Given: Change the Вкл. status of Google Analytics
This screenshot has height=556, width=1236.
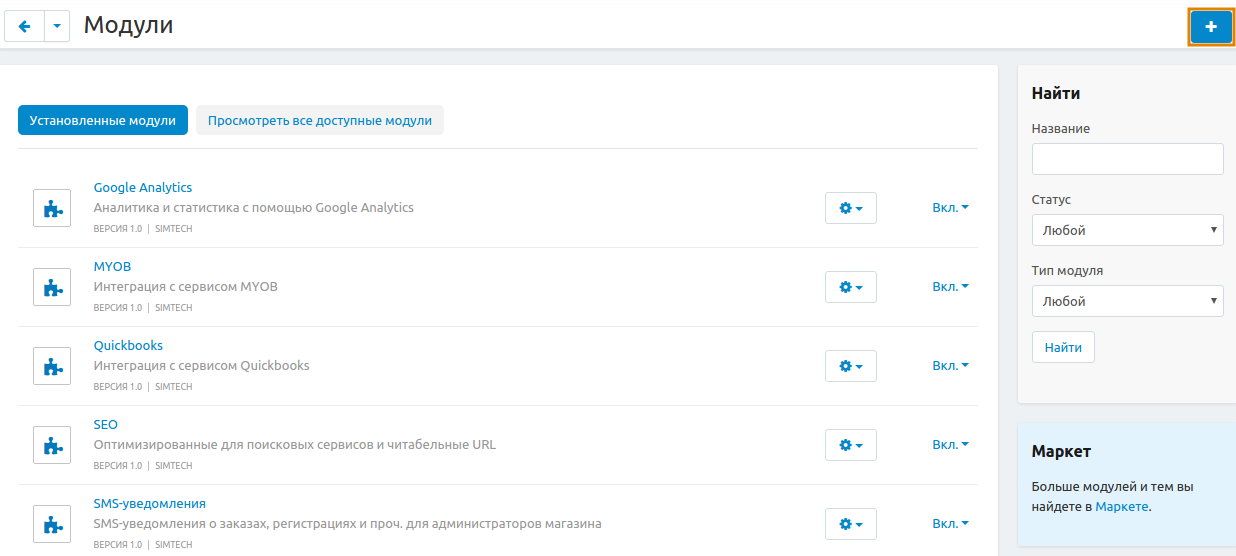Looking at the screenshot, I should point(950,208).
